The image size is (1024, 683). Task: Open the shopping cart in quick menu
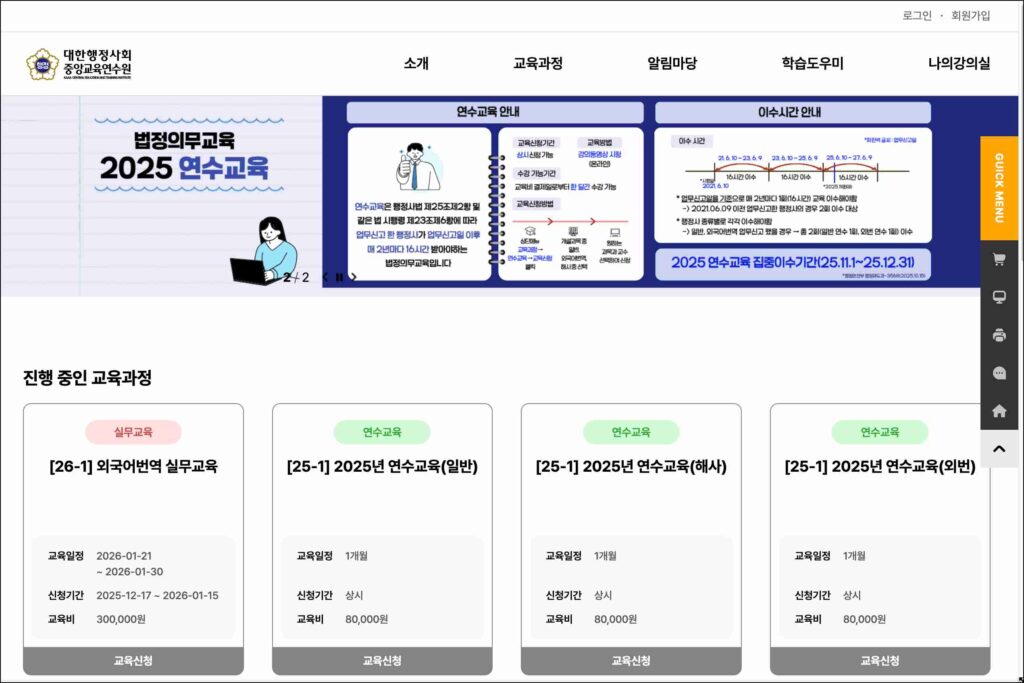tap(998, 260)
